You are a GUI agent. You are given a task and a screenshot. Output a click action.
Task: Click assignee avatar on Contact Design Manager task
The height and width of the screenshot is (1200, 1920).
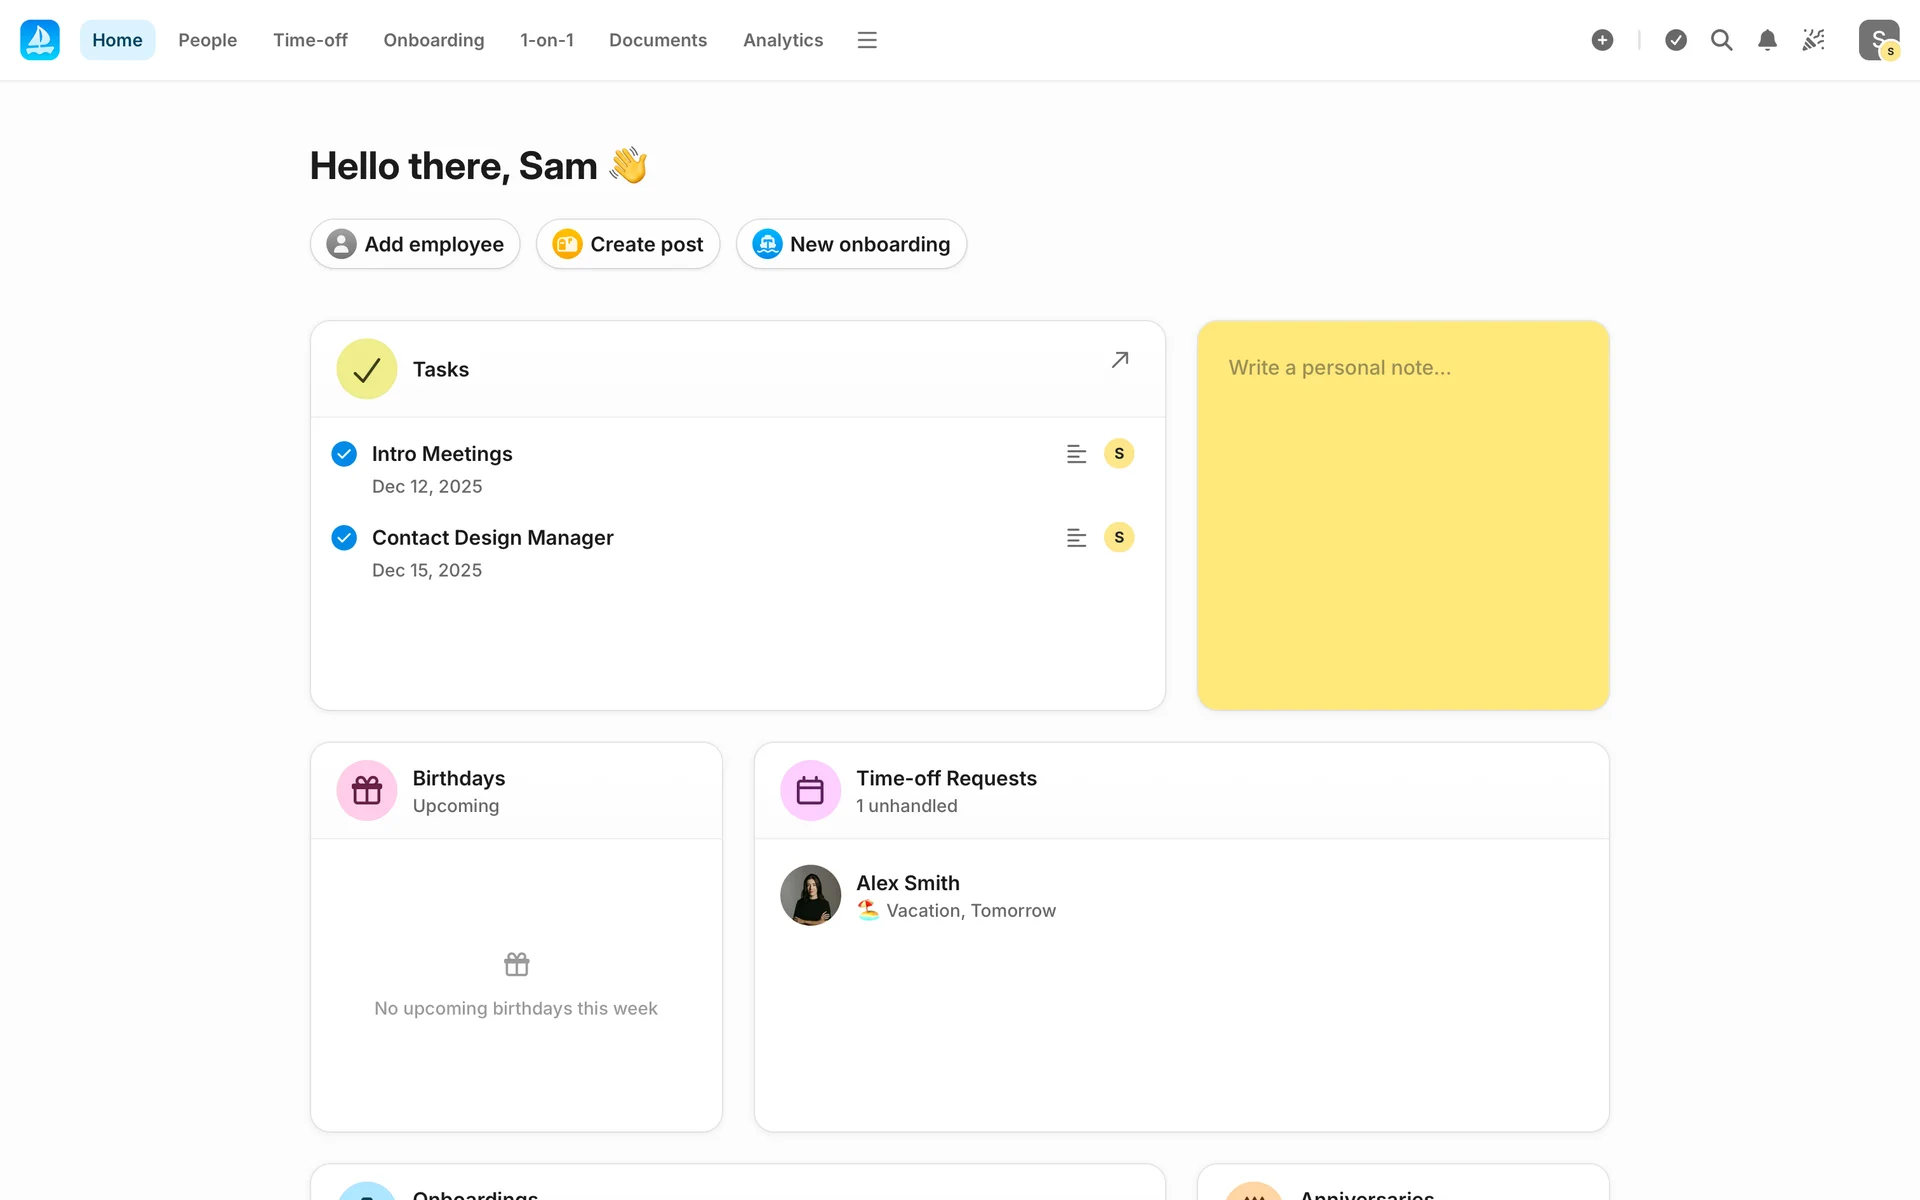[1118, 538]
